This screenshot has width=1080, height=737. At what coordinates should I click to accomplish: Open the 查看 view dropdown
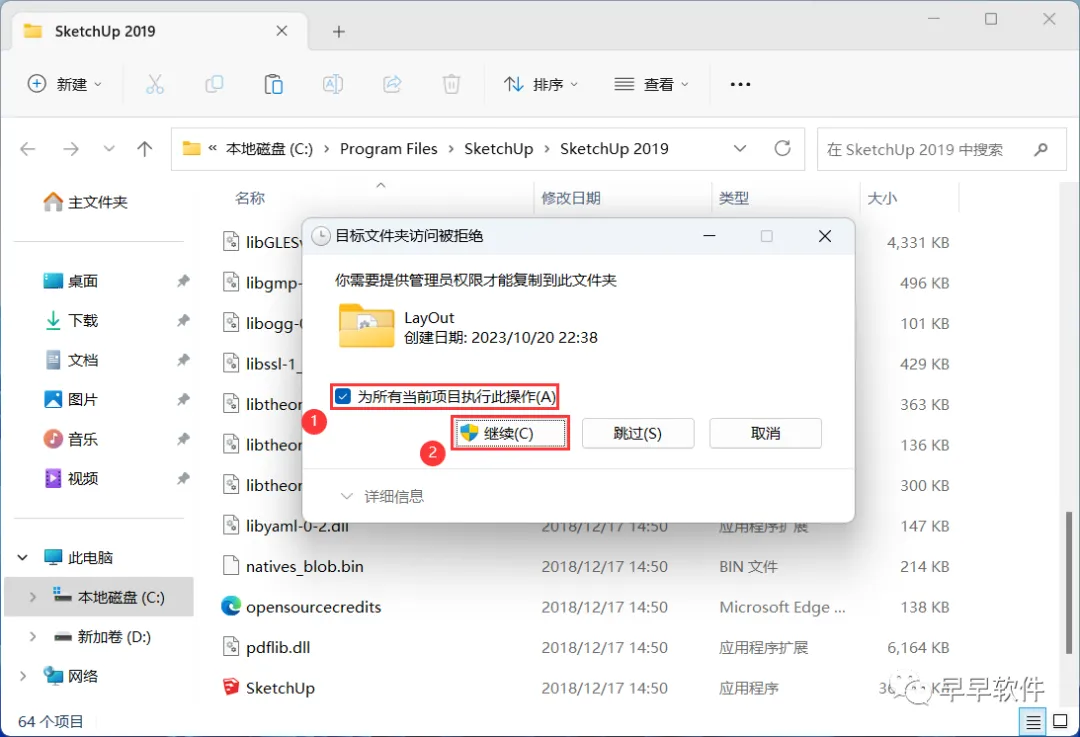[651, 84]
